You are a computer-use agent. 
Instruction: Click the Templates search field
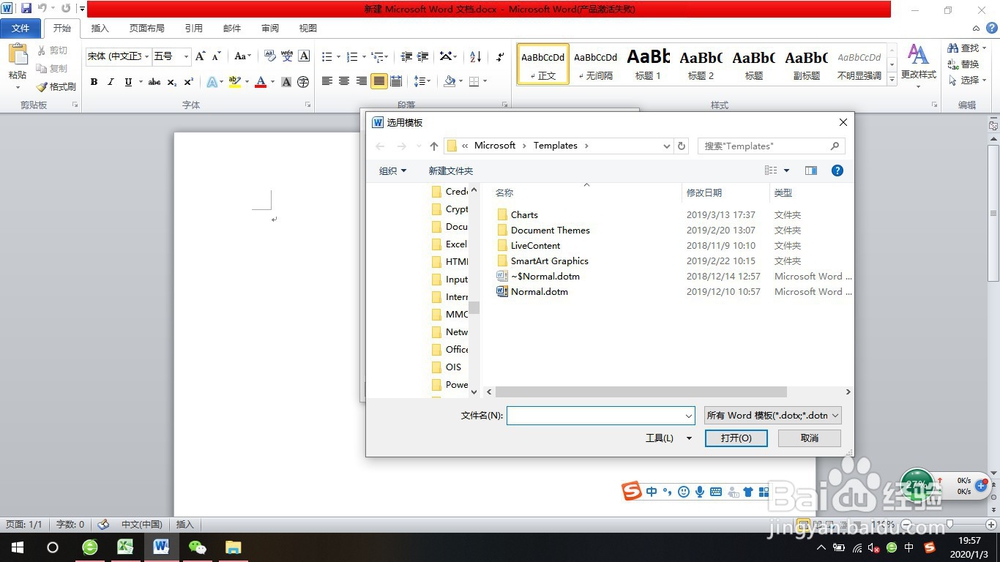[771, 146]
